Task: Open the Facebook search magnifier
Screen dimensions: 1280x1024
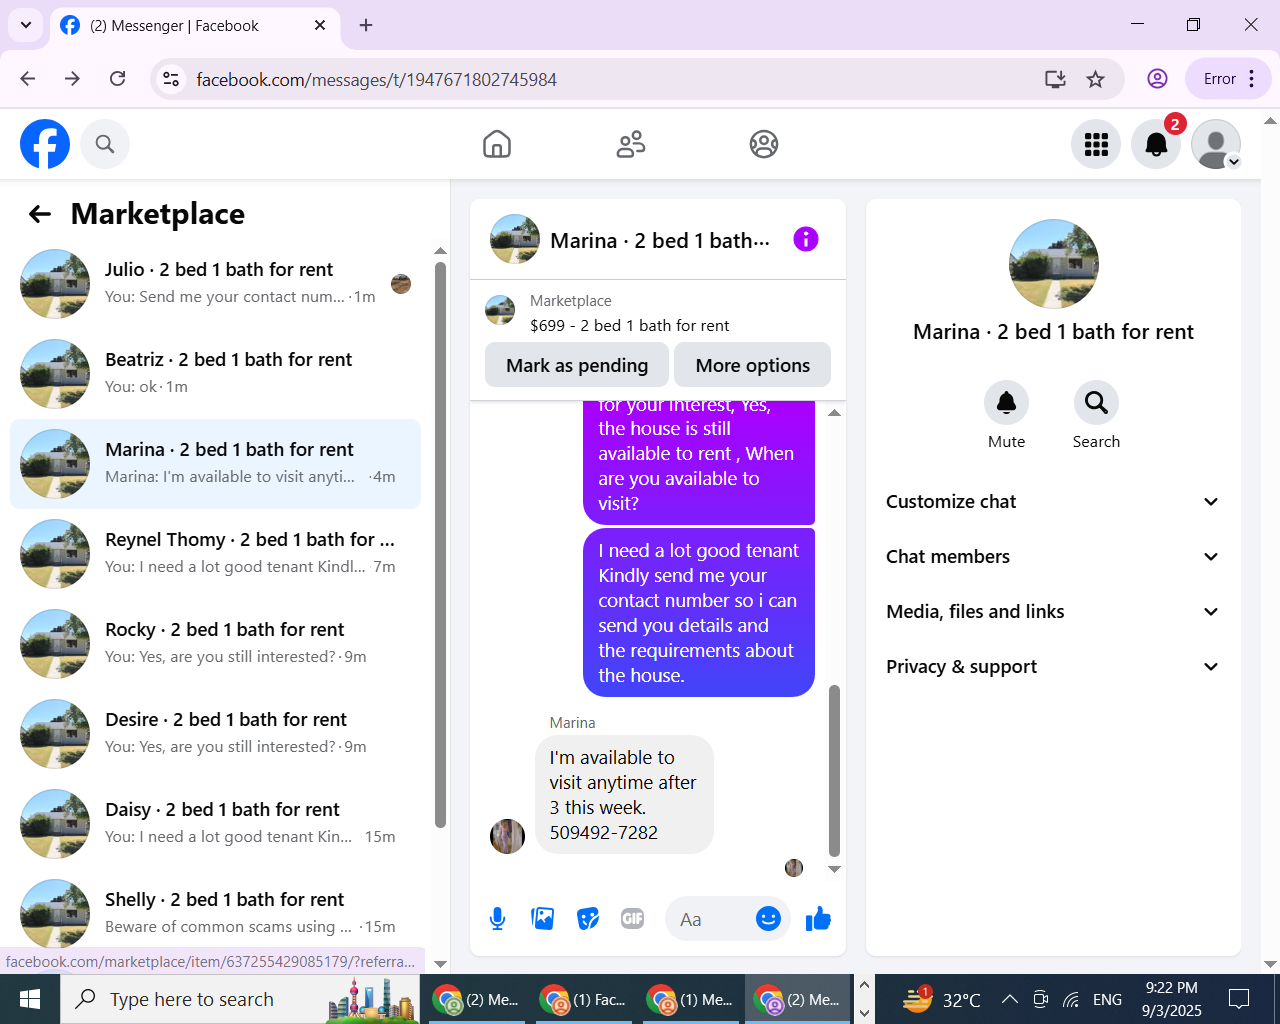Action: point(105,144)
